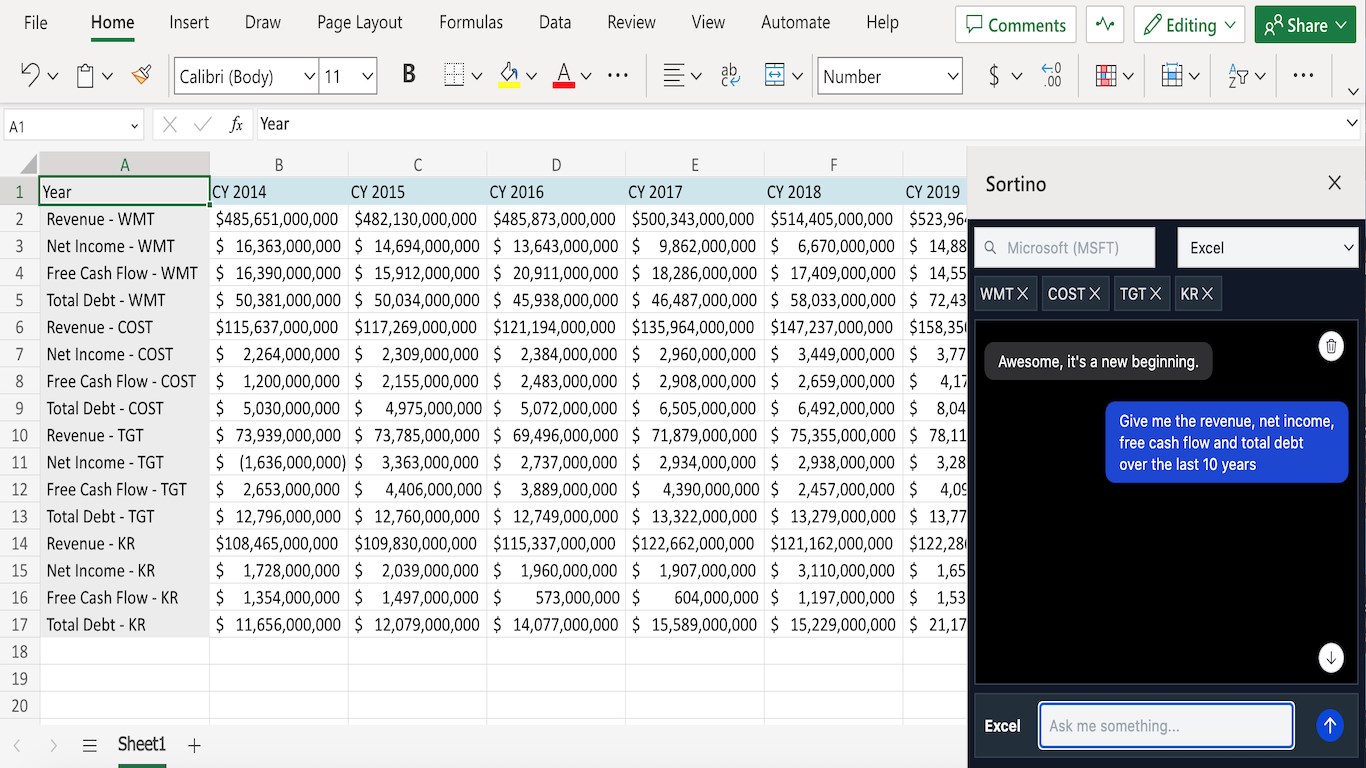
Task: Select column C header
Action: click(418, 165)
